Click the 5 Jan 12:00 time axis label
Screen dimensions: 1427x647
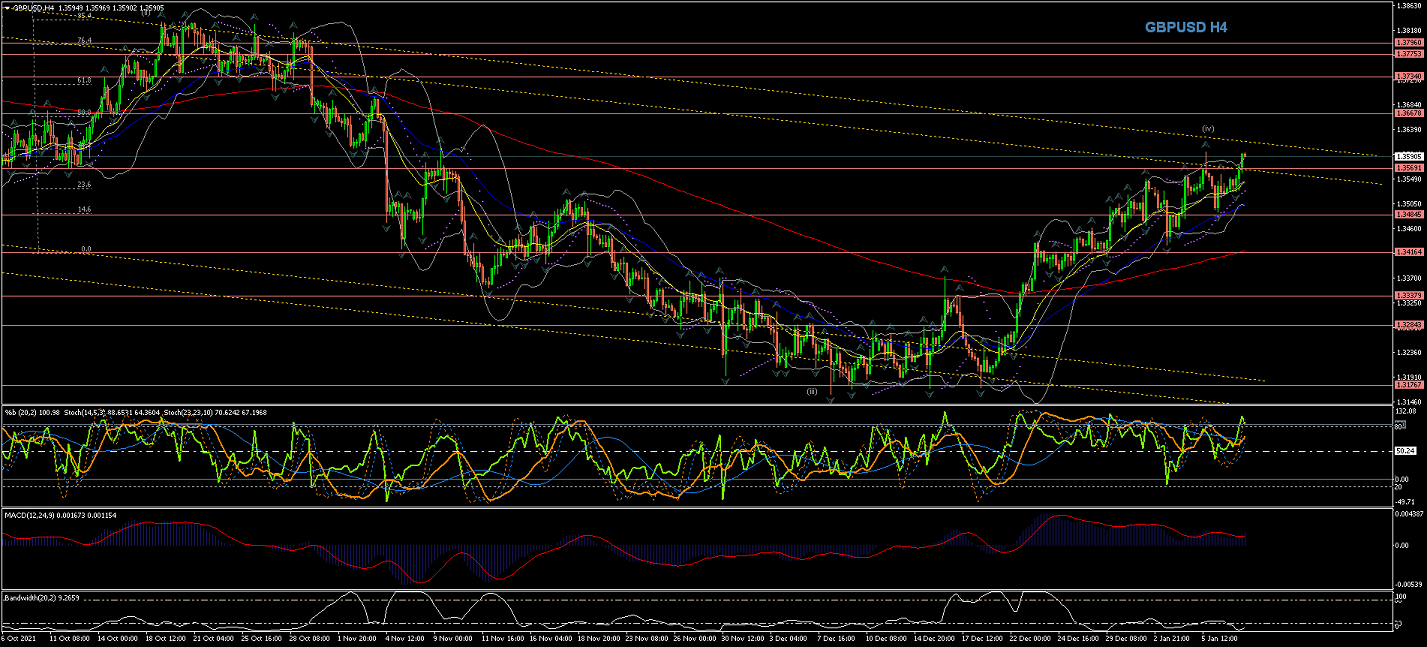point(1219,636)
